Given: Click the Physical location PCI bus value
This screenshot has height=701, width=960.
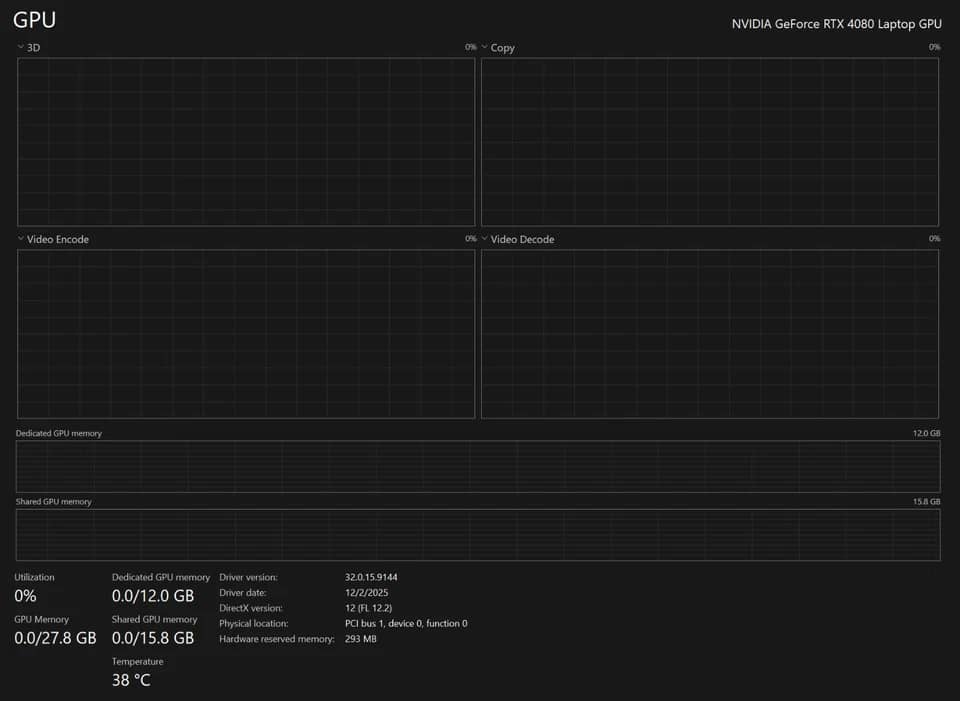Looking at the screenshot, I should coord(406,623).
